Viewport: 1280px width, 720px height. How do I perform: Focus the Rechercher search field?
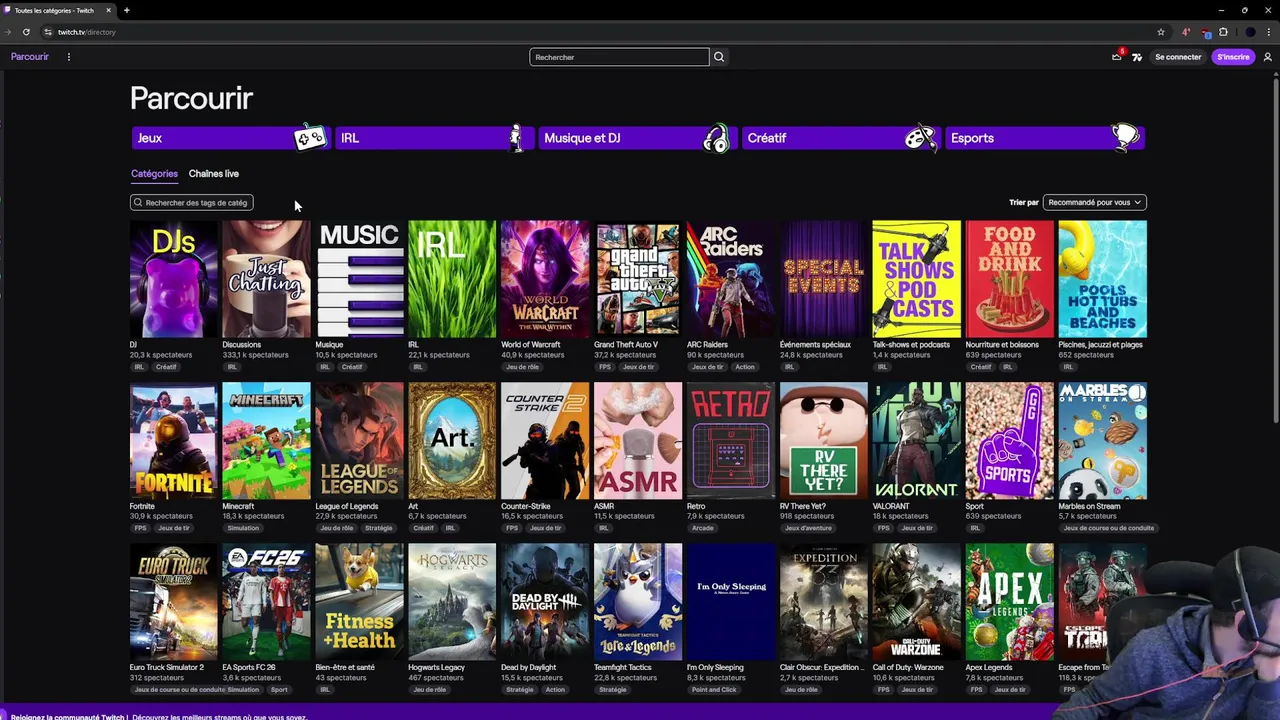(x=619, y=57)
